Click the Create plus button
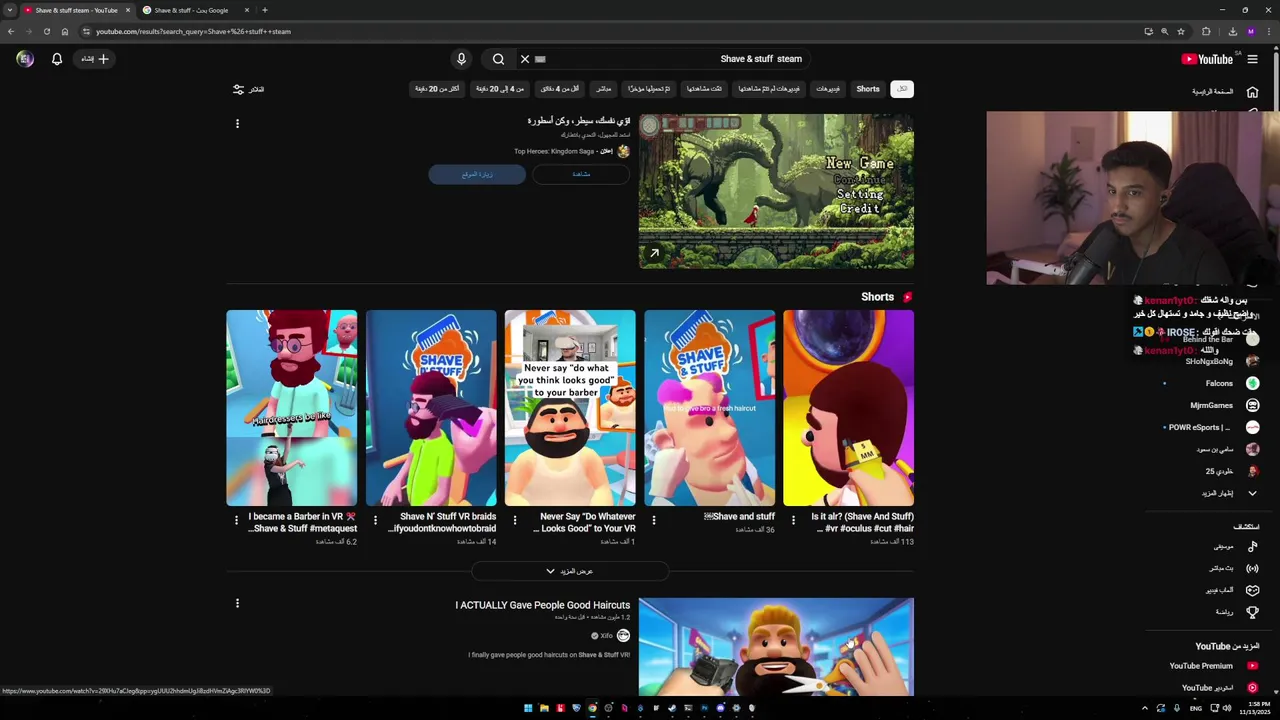The image size is (1280, 720). coord(95,59)
